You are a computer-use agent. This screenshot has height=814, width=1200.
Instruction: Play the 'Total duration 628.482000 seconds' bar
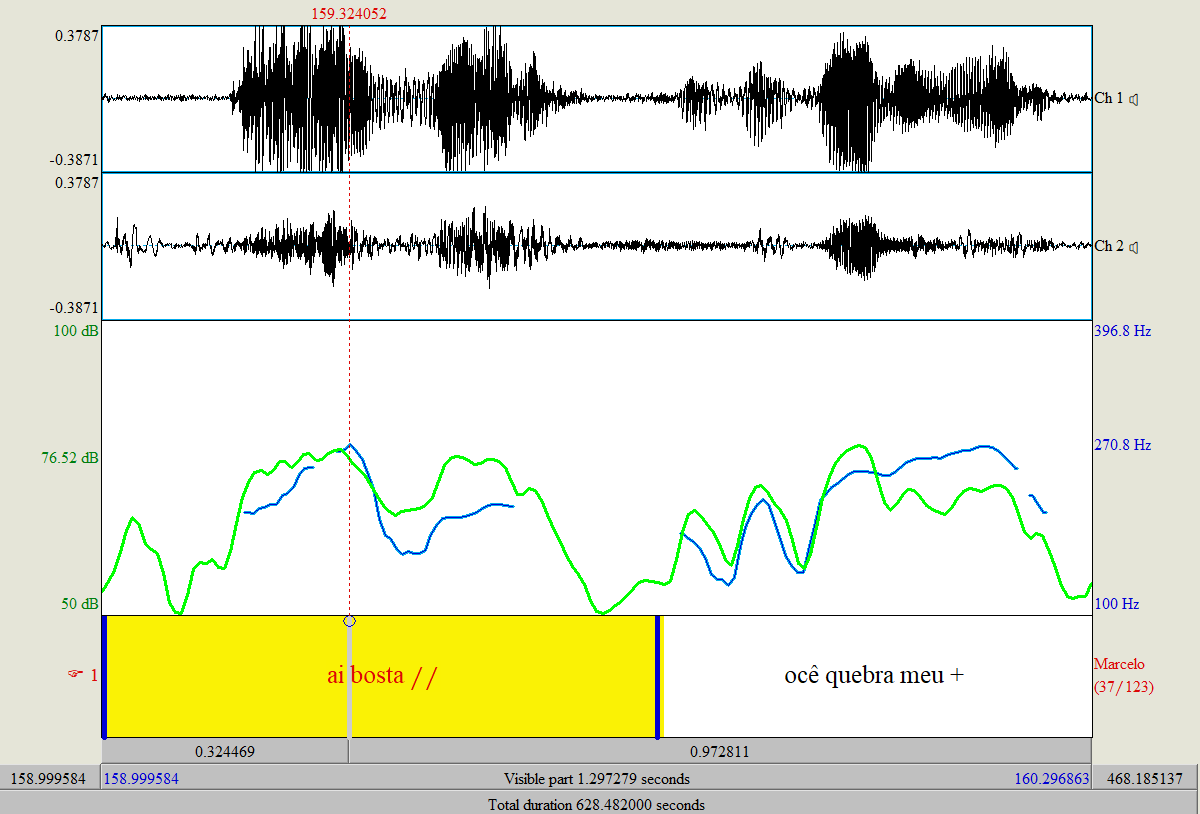point(597,804)
